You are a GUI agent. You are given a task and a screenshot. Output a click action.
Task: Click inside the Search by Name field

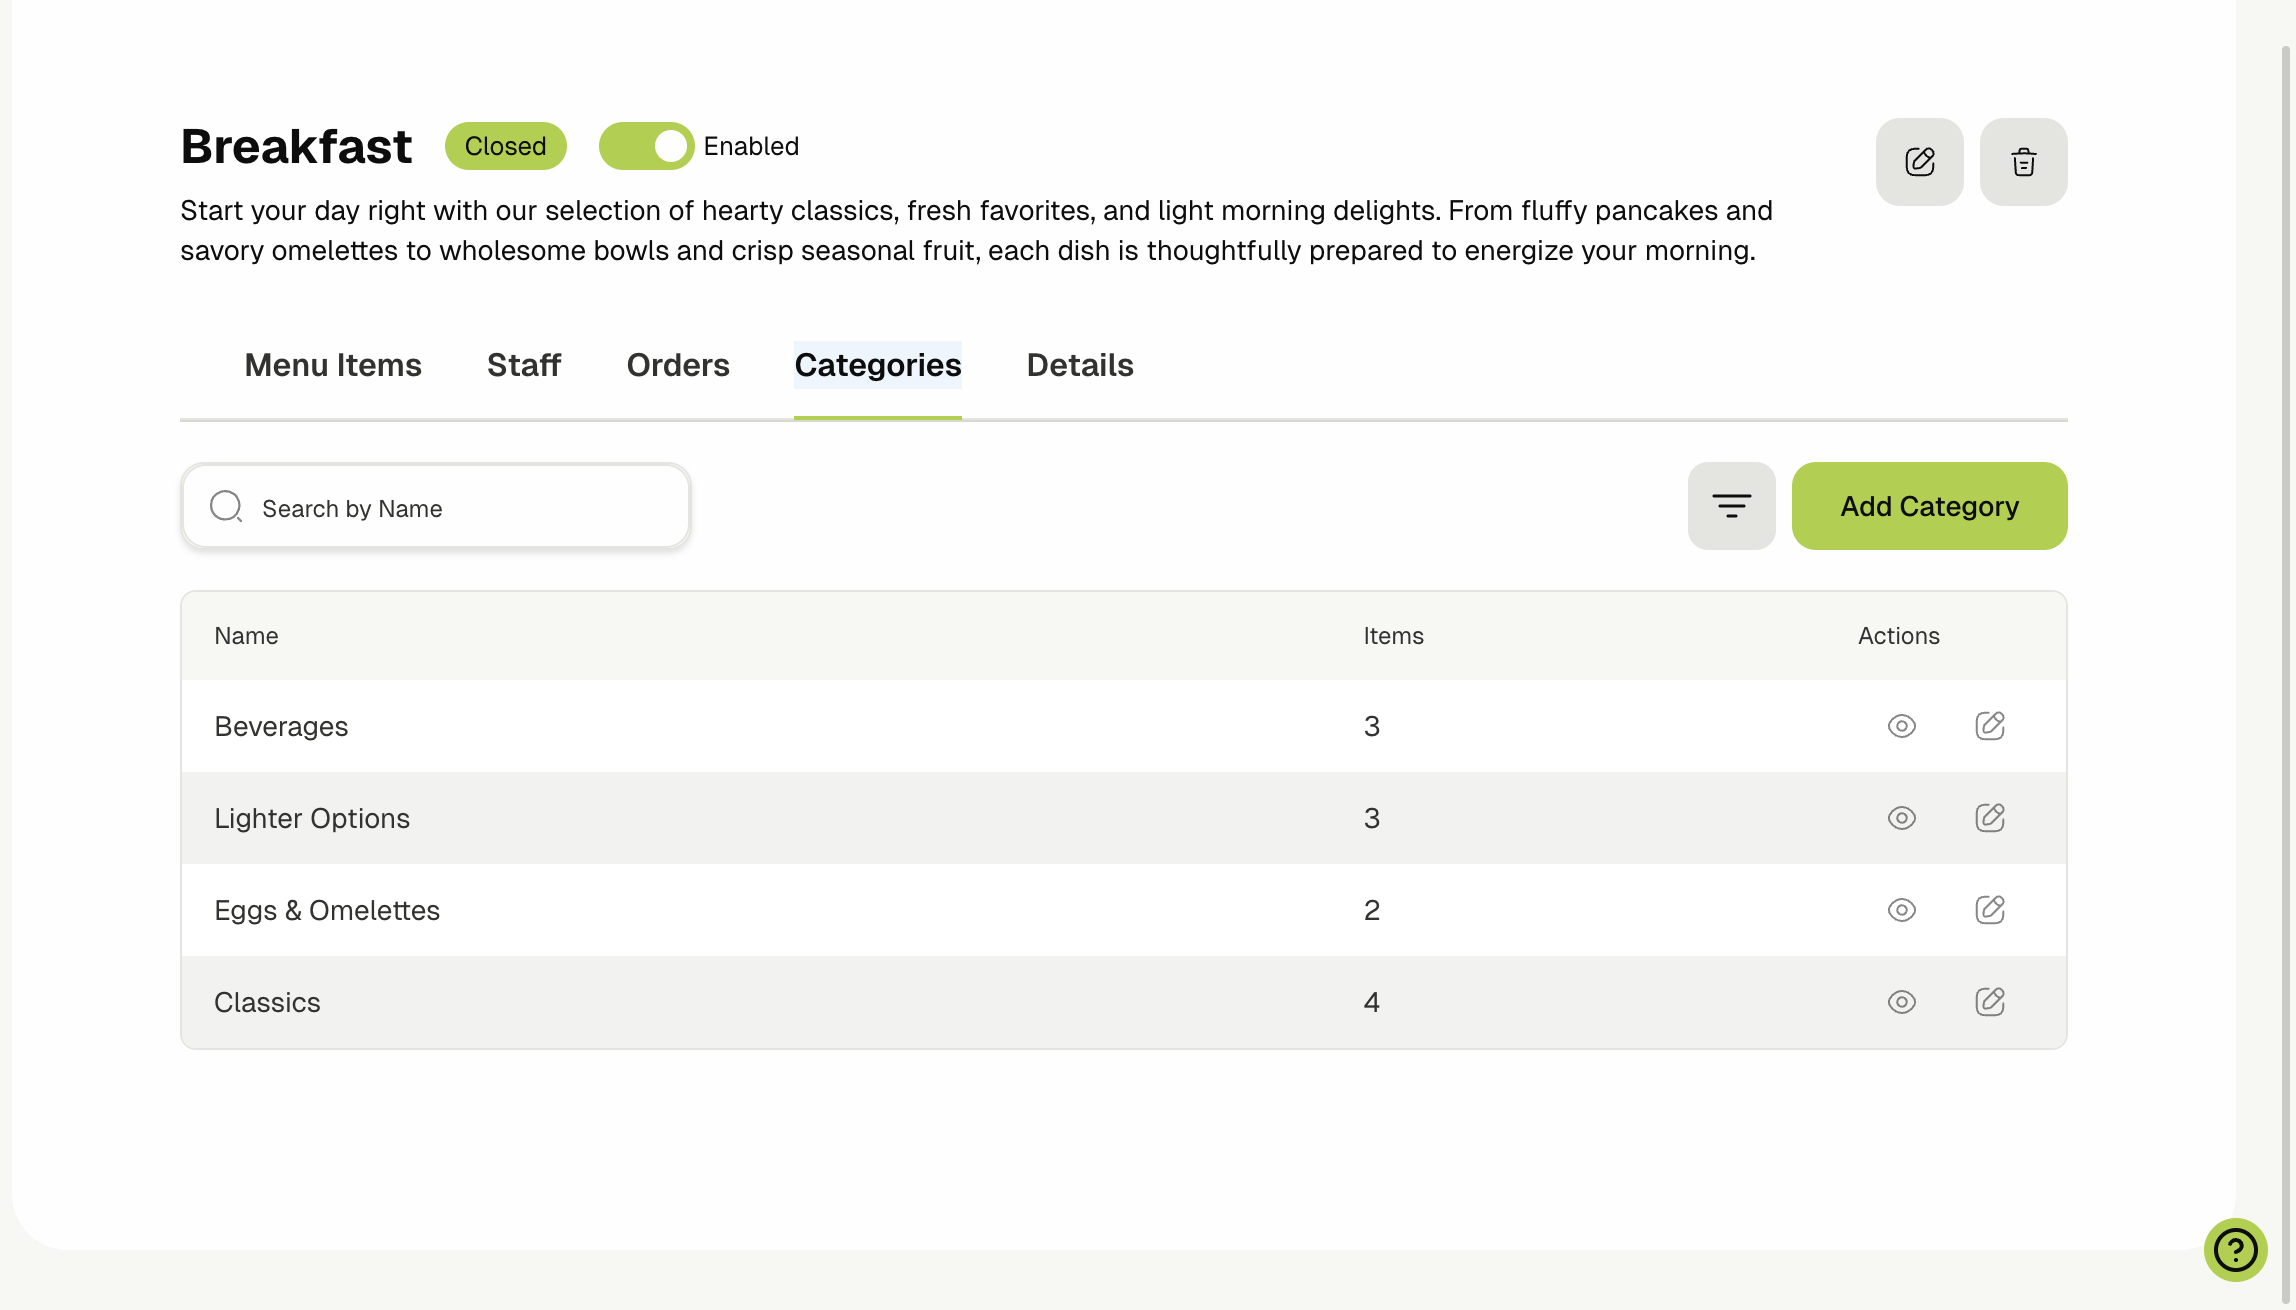point(435,507)
